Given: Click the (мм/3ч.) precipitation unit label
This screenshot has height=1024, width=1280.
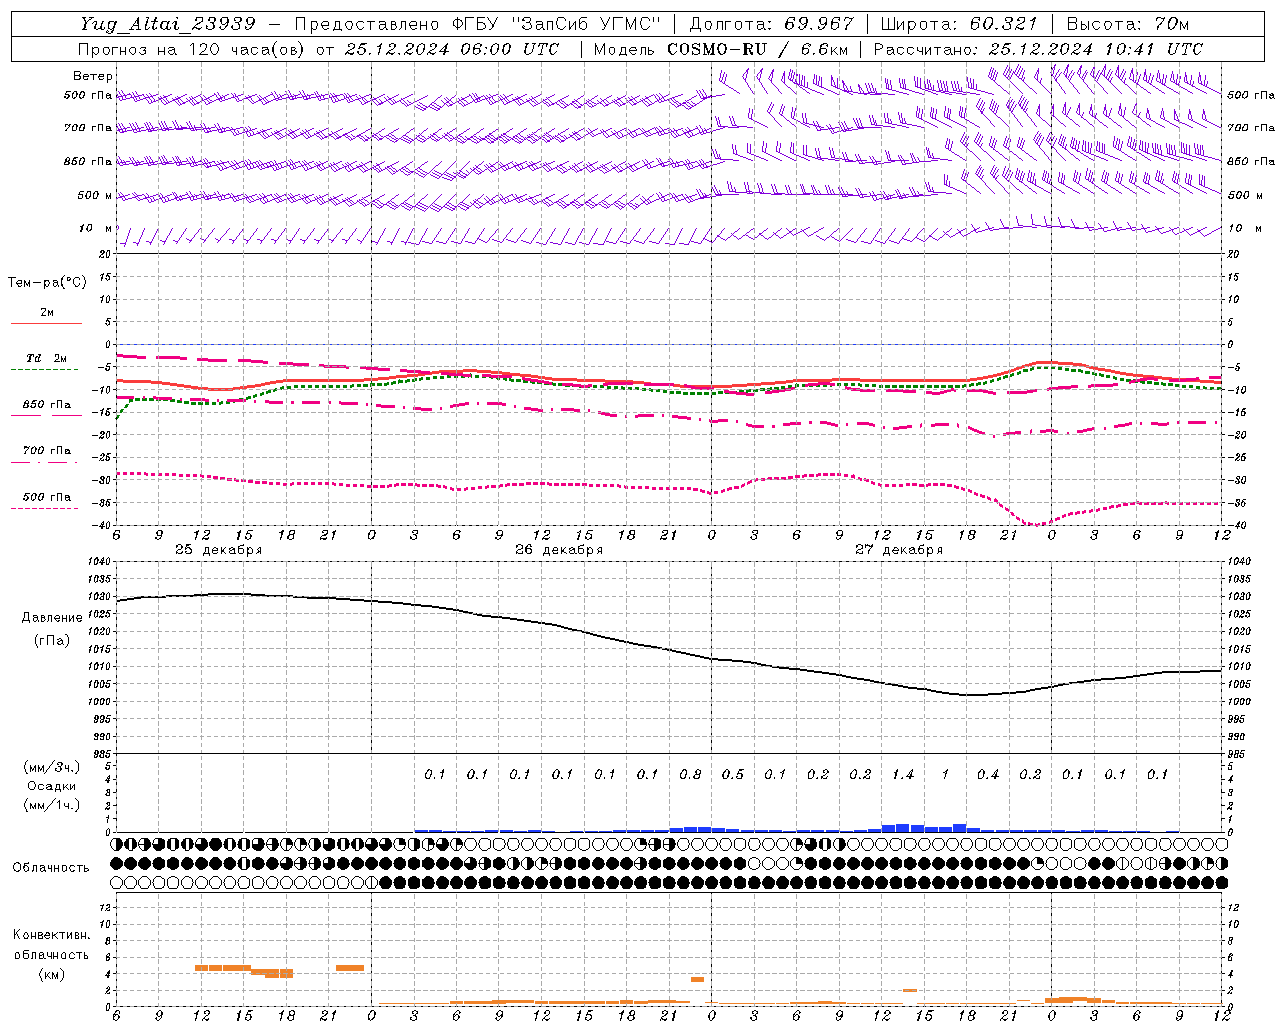Looking at the screenshot, I should pos(53,767).
